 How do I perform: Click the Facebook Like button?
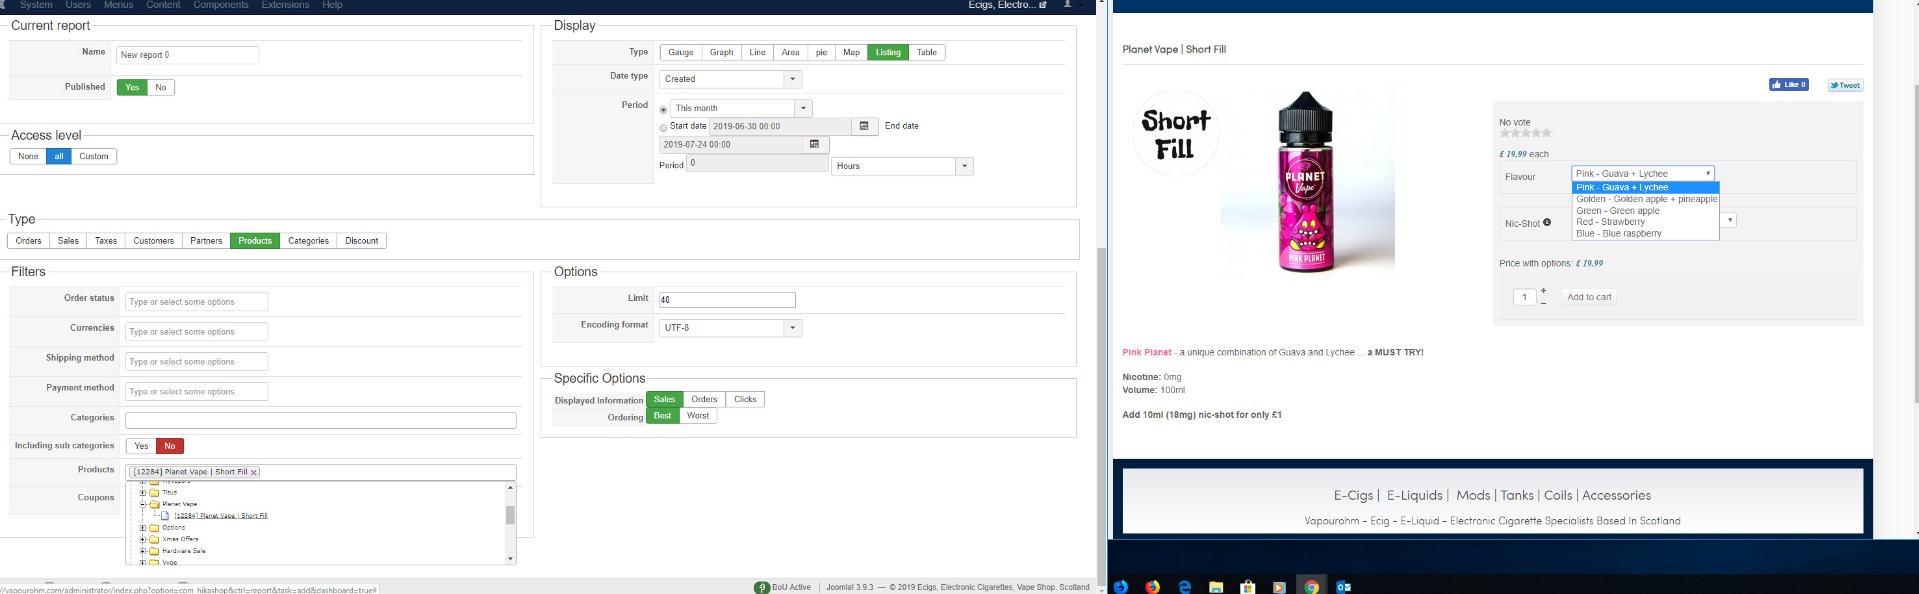(x=1788, y=85)
